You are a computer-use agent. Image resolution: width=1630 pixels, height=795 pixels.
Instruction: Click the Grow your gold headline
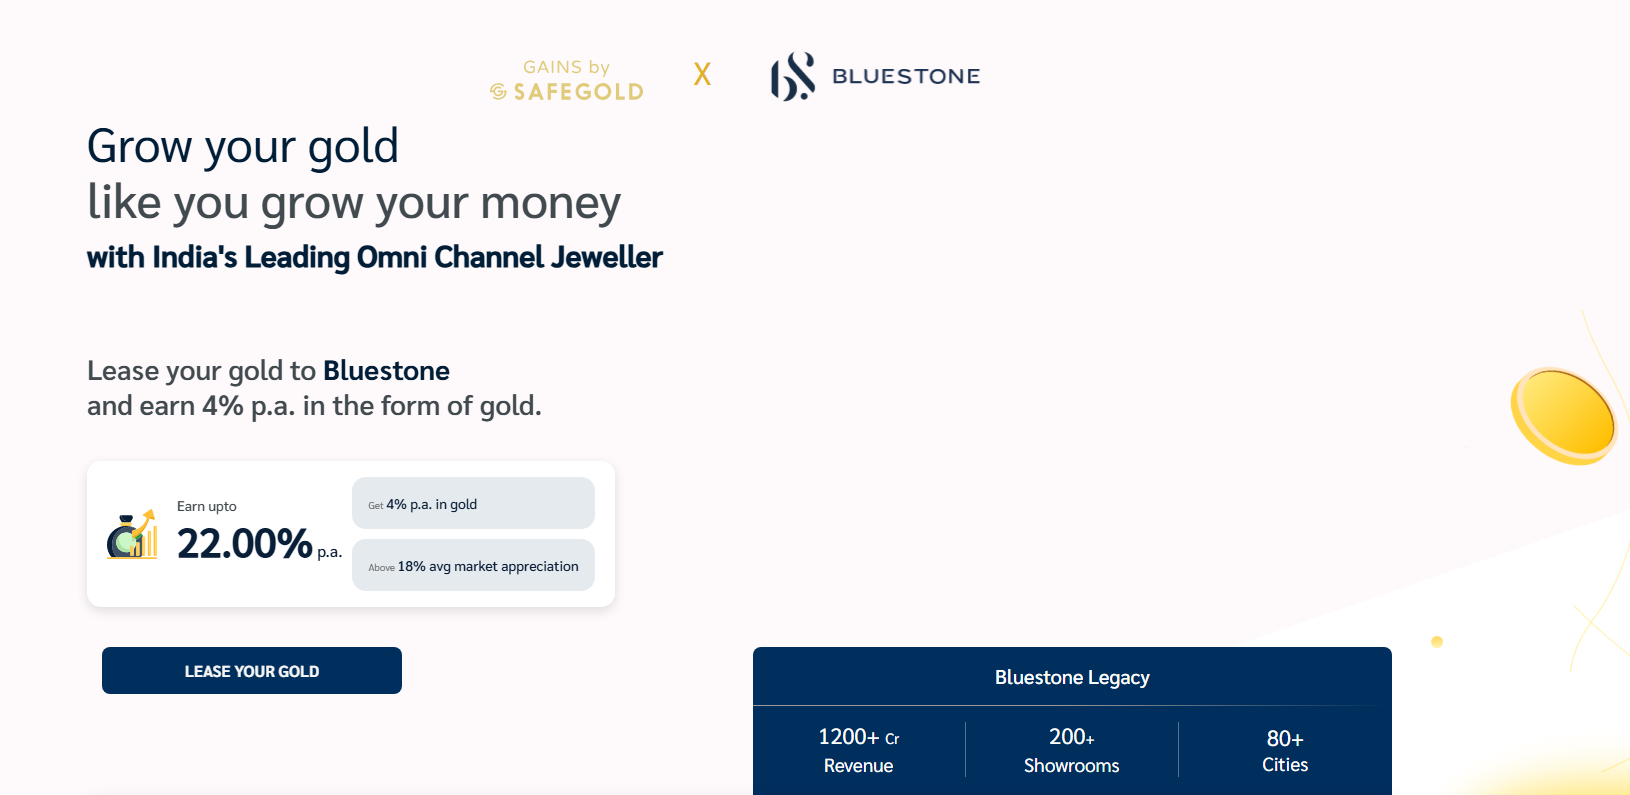(243, 146)
